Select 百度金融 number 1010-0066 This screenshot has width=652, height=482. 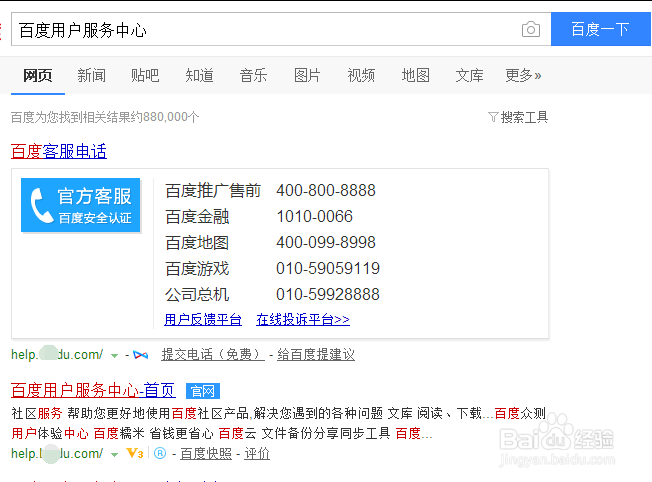click(x=314, y=216)
